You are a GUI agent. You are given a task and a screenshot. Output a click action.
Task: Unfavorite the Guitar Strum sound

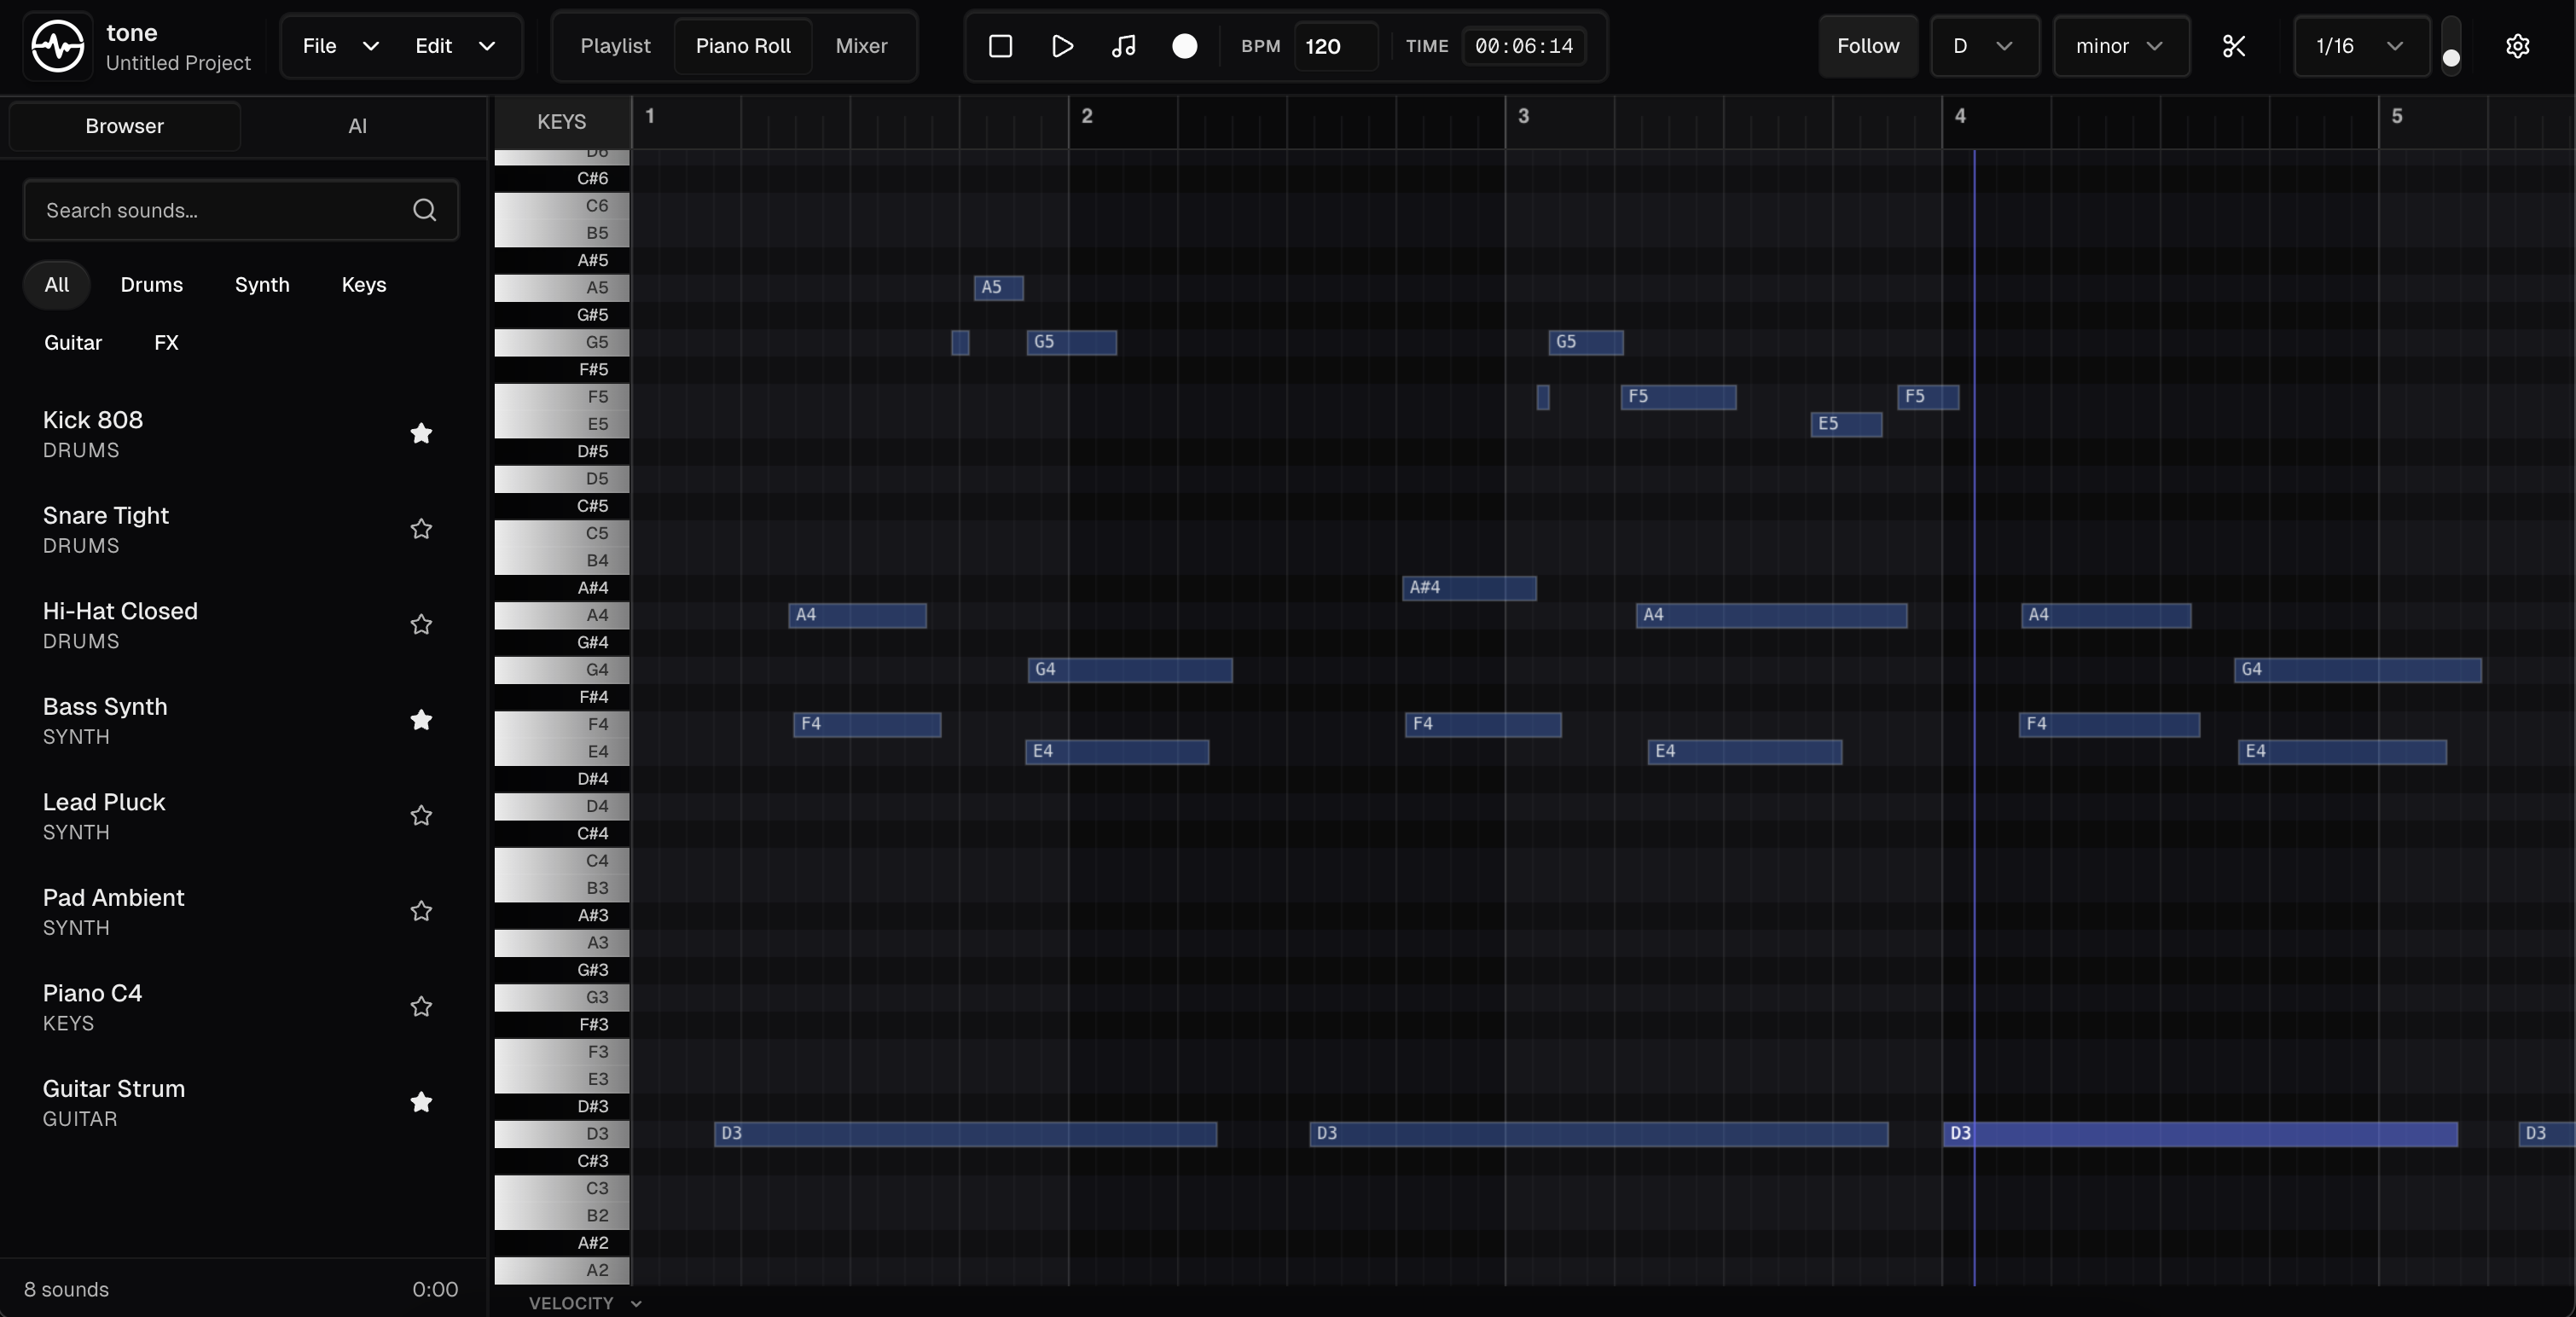click(420, 1102)
